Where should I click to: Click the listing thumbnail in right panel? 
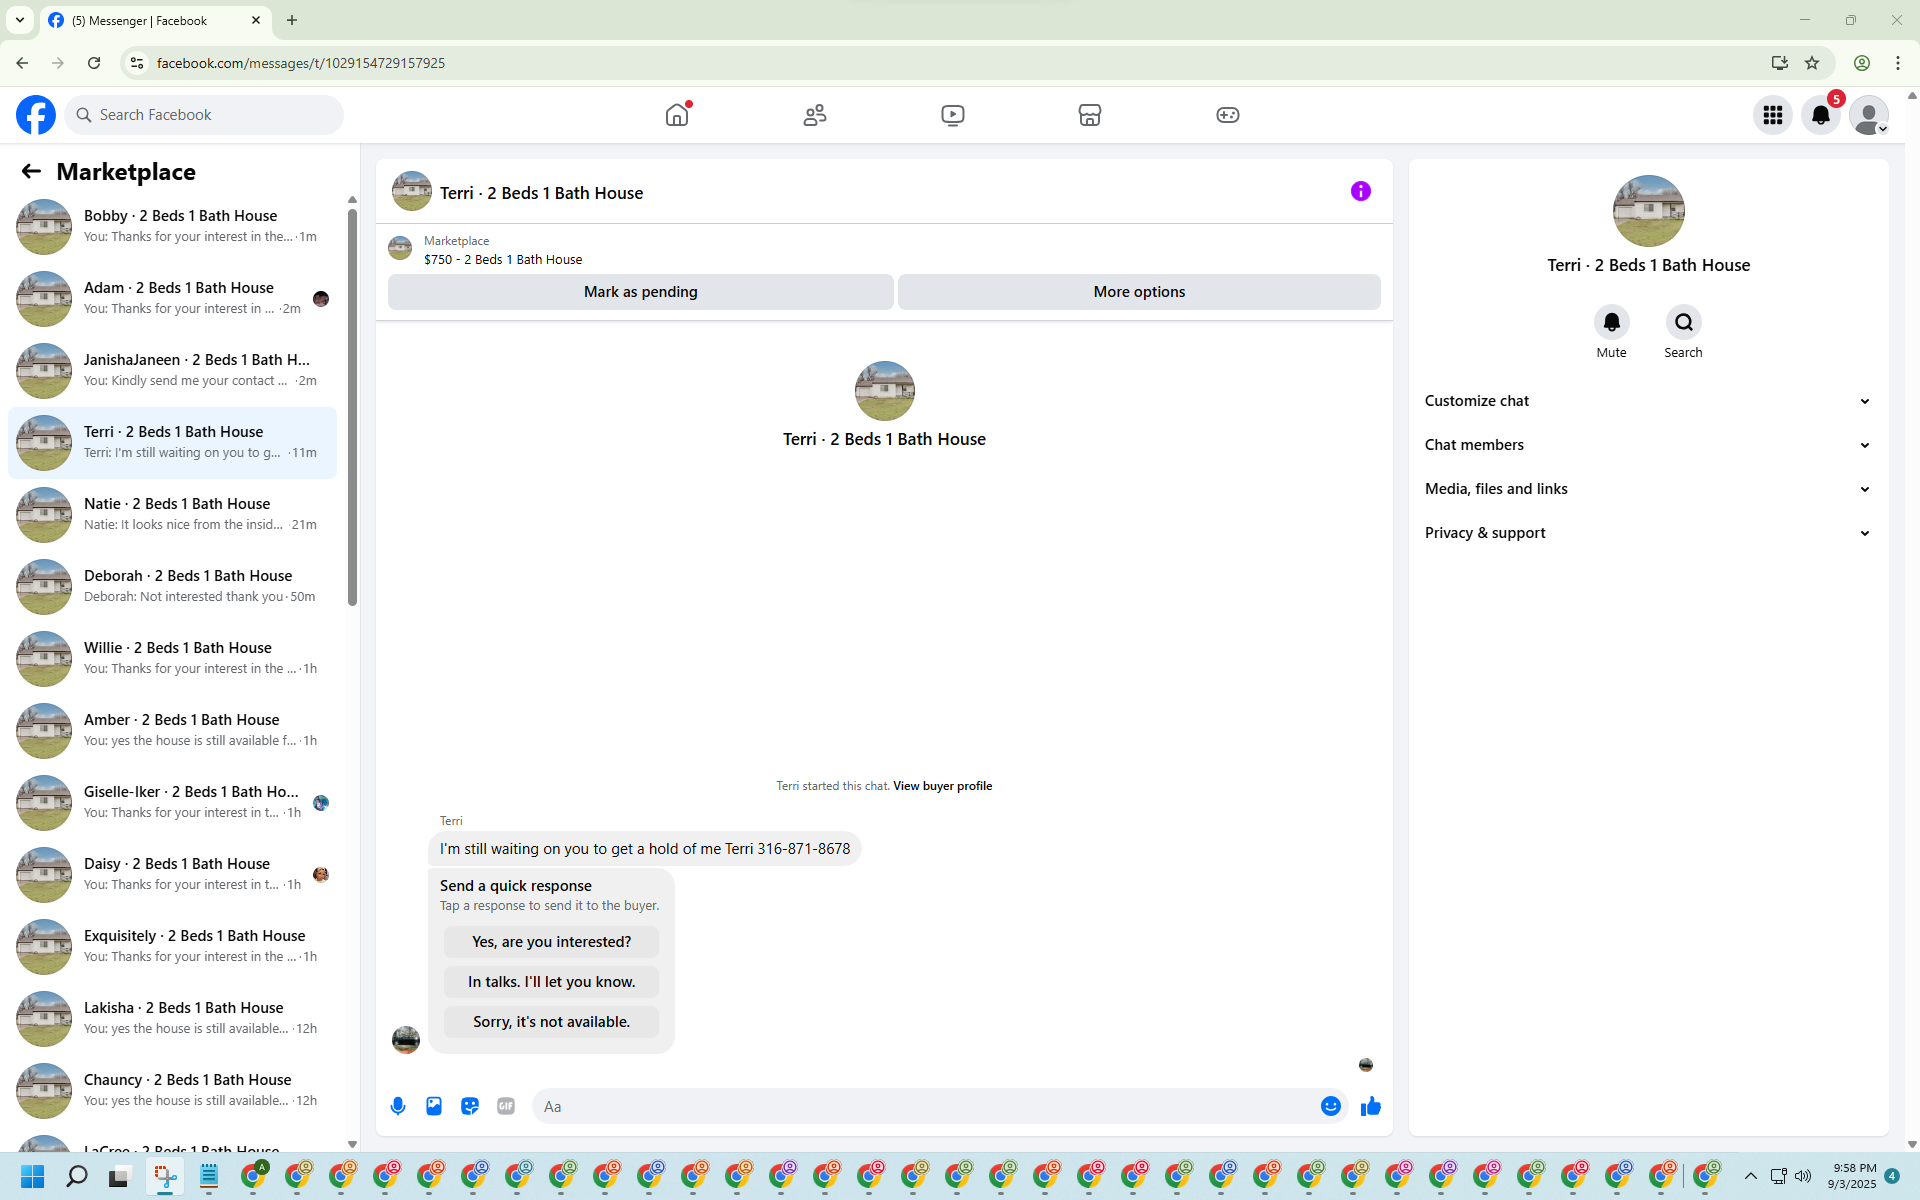click(x=1648, y=211)
